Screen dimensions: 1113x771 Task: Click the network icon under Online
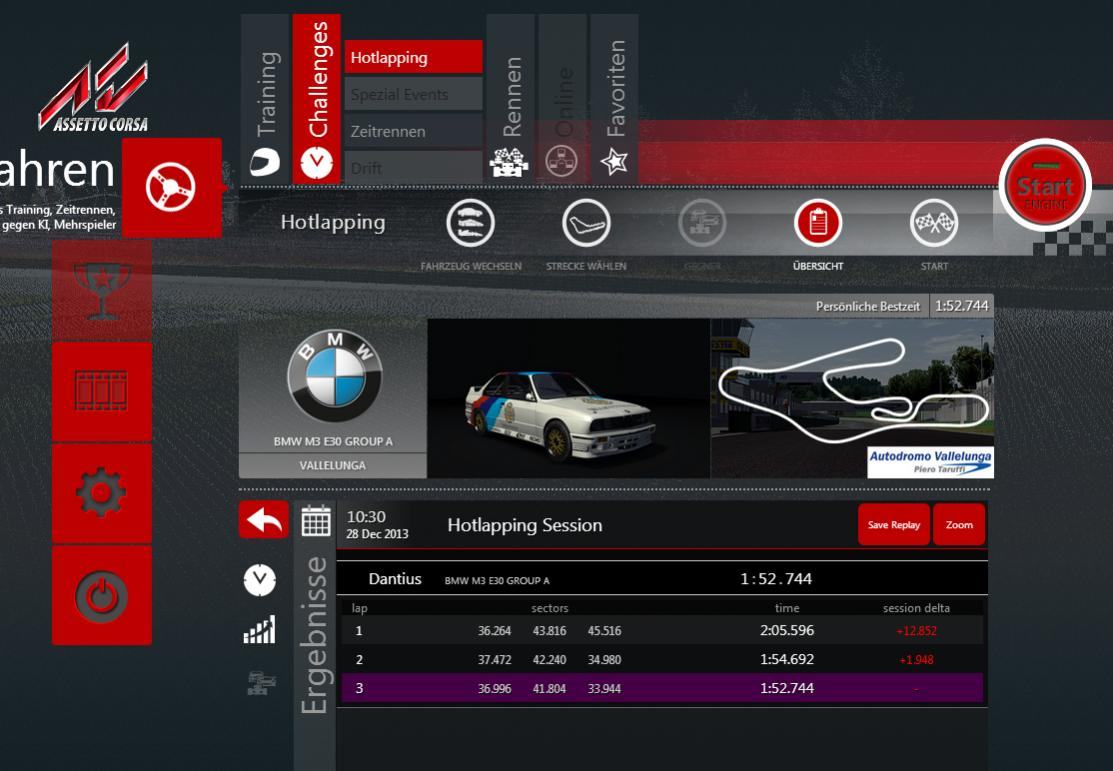point(561,161)
